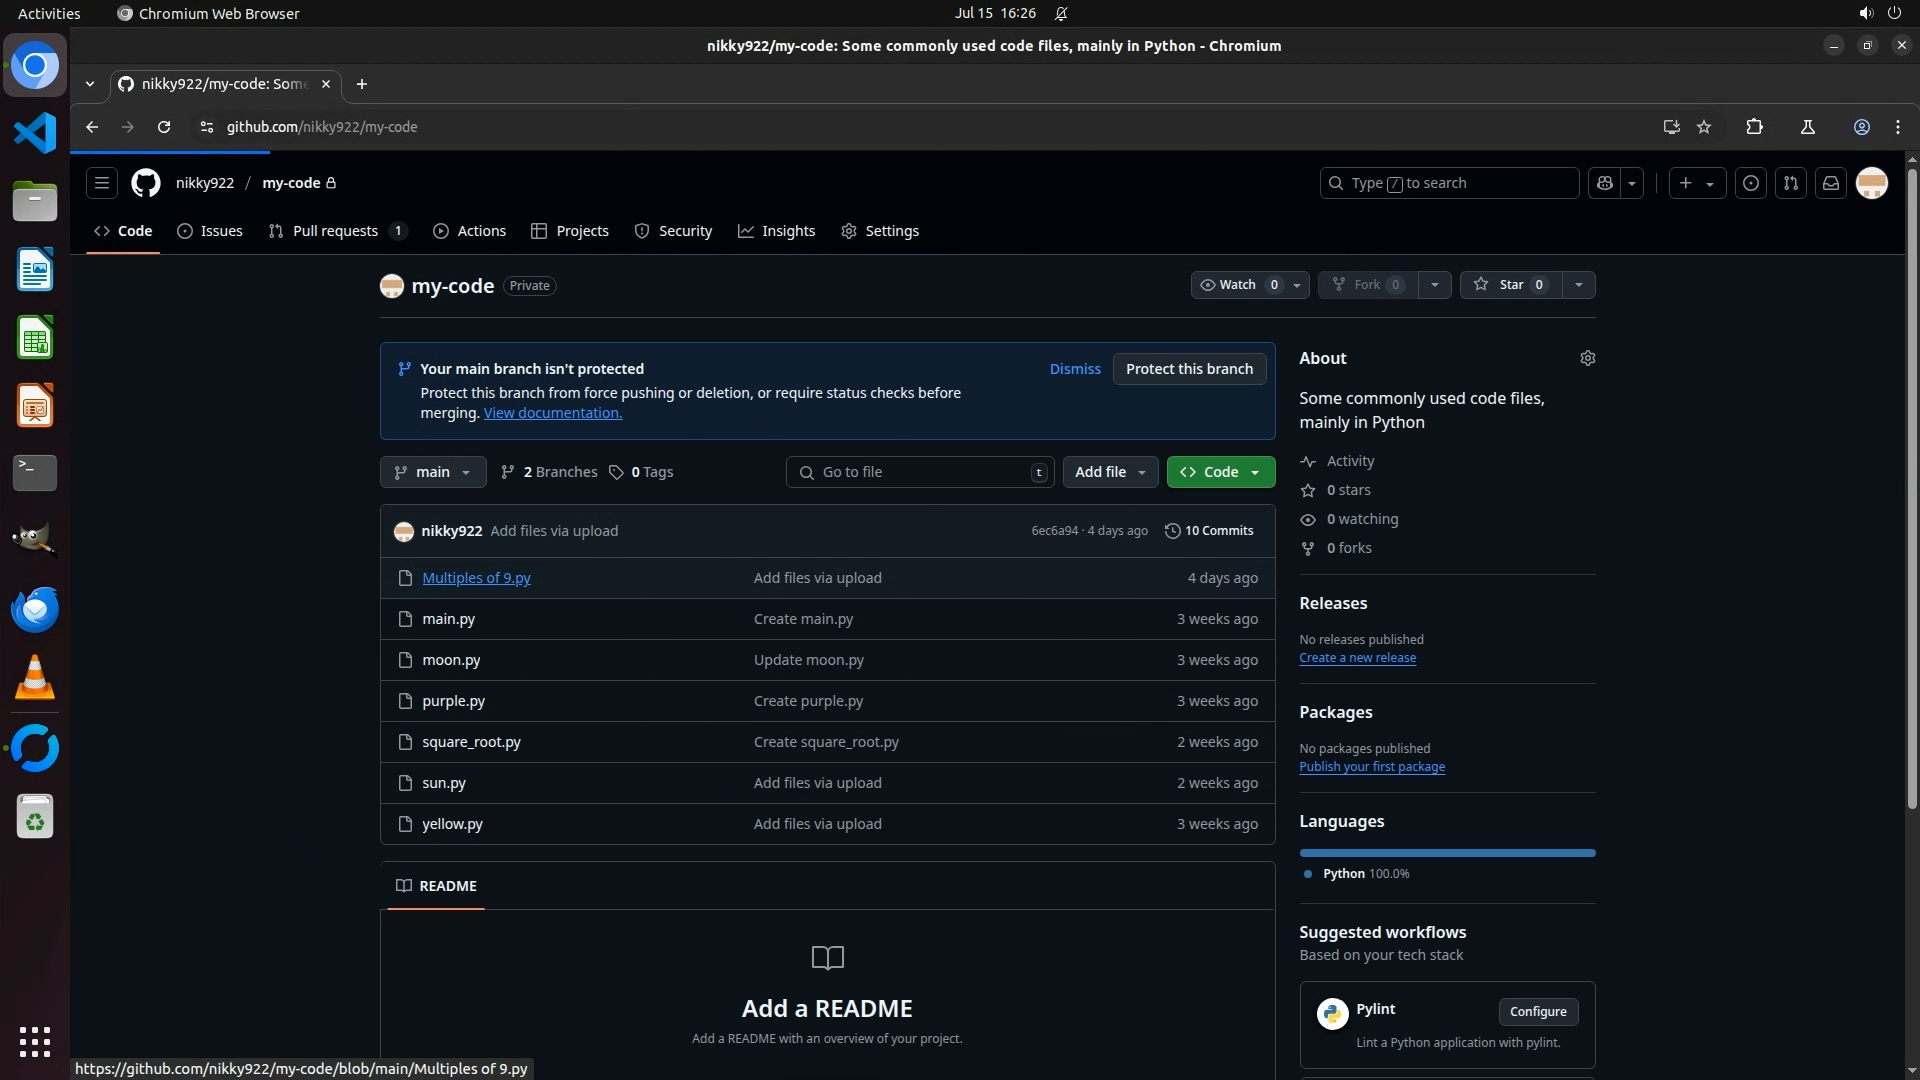Open the global navigation hamburger menu
Viewport: 1920px width, 1080px height.
pos(101,183)
